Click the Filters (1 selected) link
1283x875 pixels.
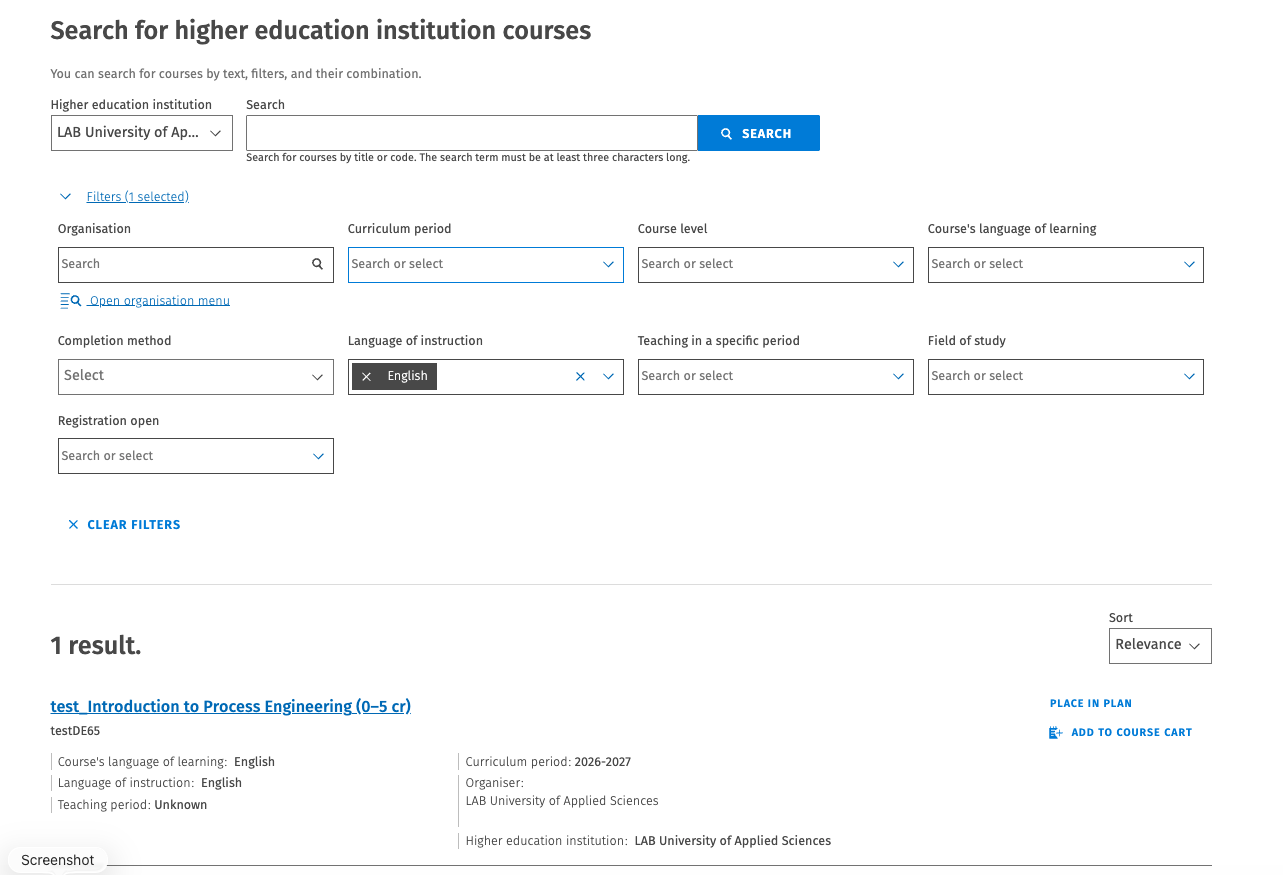(137, 197)
